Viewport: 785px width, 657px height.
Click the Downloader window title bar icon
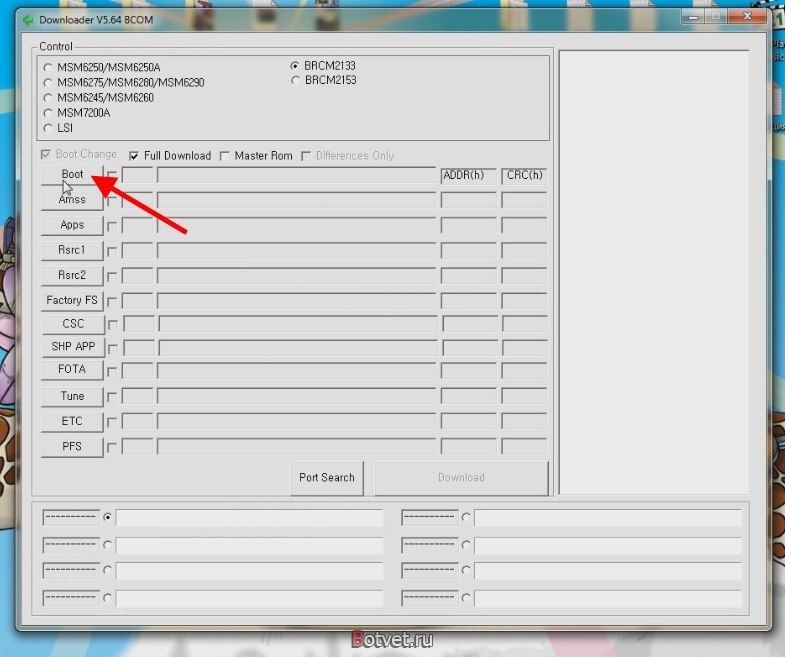click(x=28, y=20)
